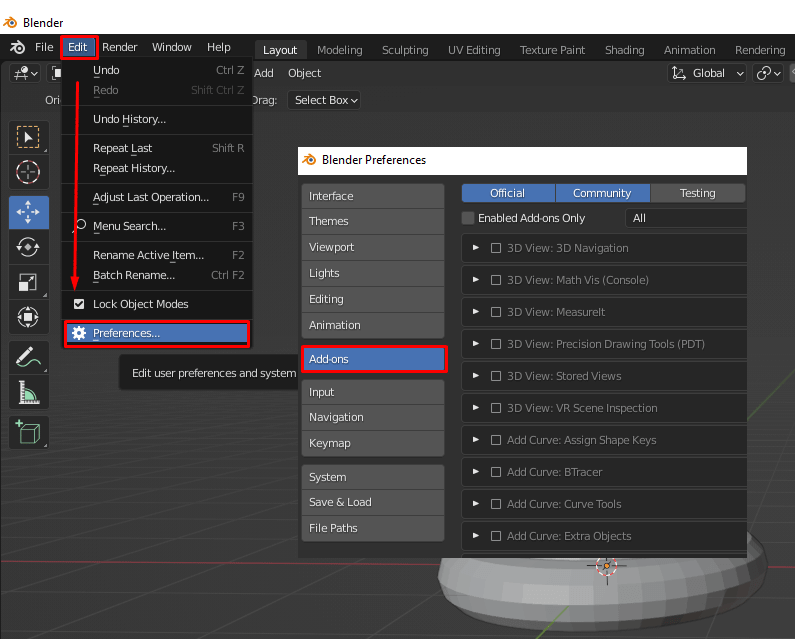Click the Add Cube tool icon

click(28, 432)
